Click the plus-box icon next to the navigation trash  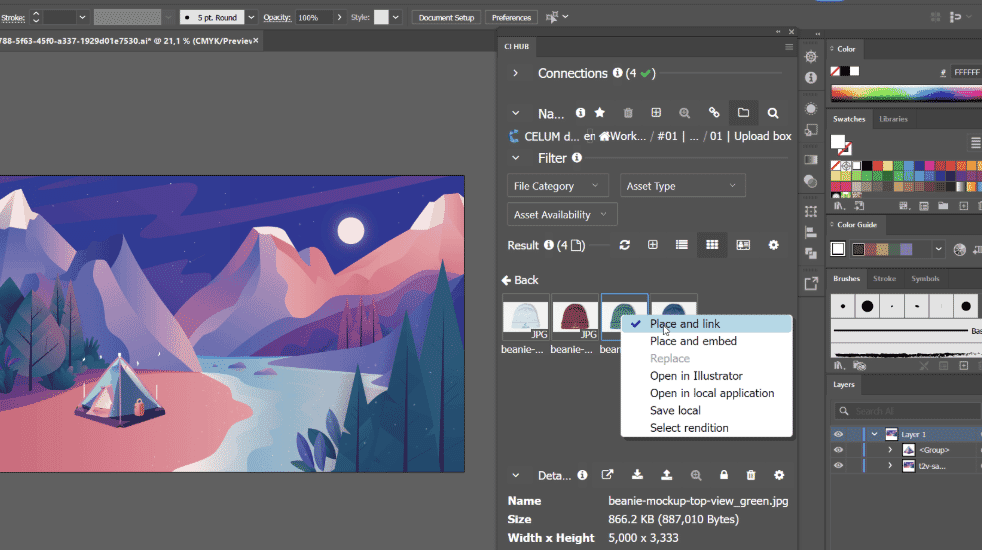(656, 113)
